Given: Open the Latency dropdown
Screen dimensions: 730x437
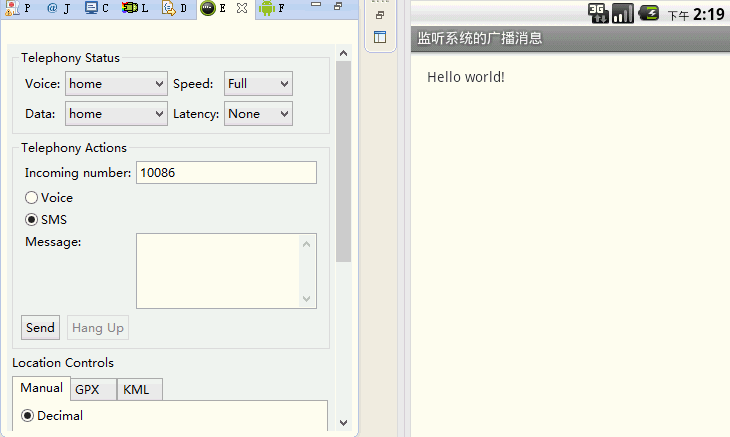Looking at the screenshot, I should point(258,114).
